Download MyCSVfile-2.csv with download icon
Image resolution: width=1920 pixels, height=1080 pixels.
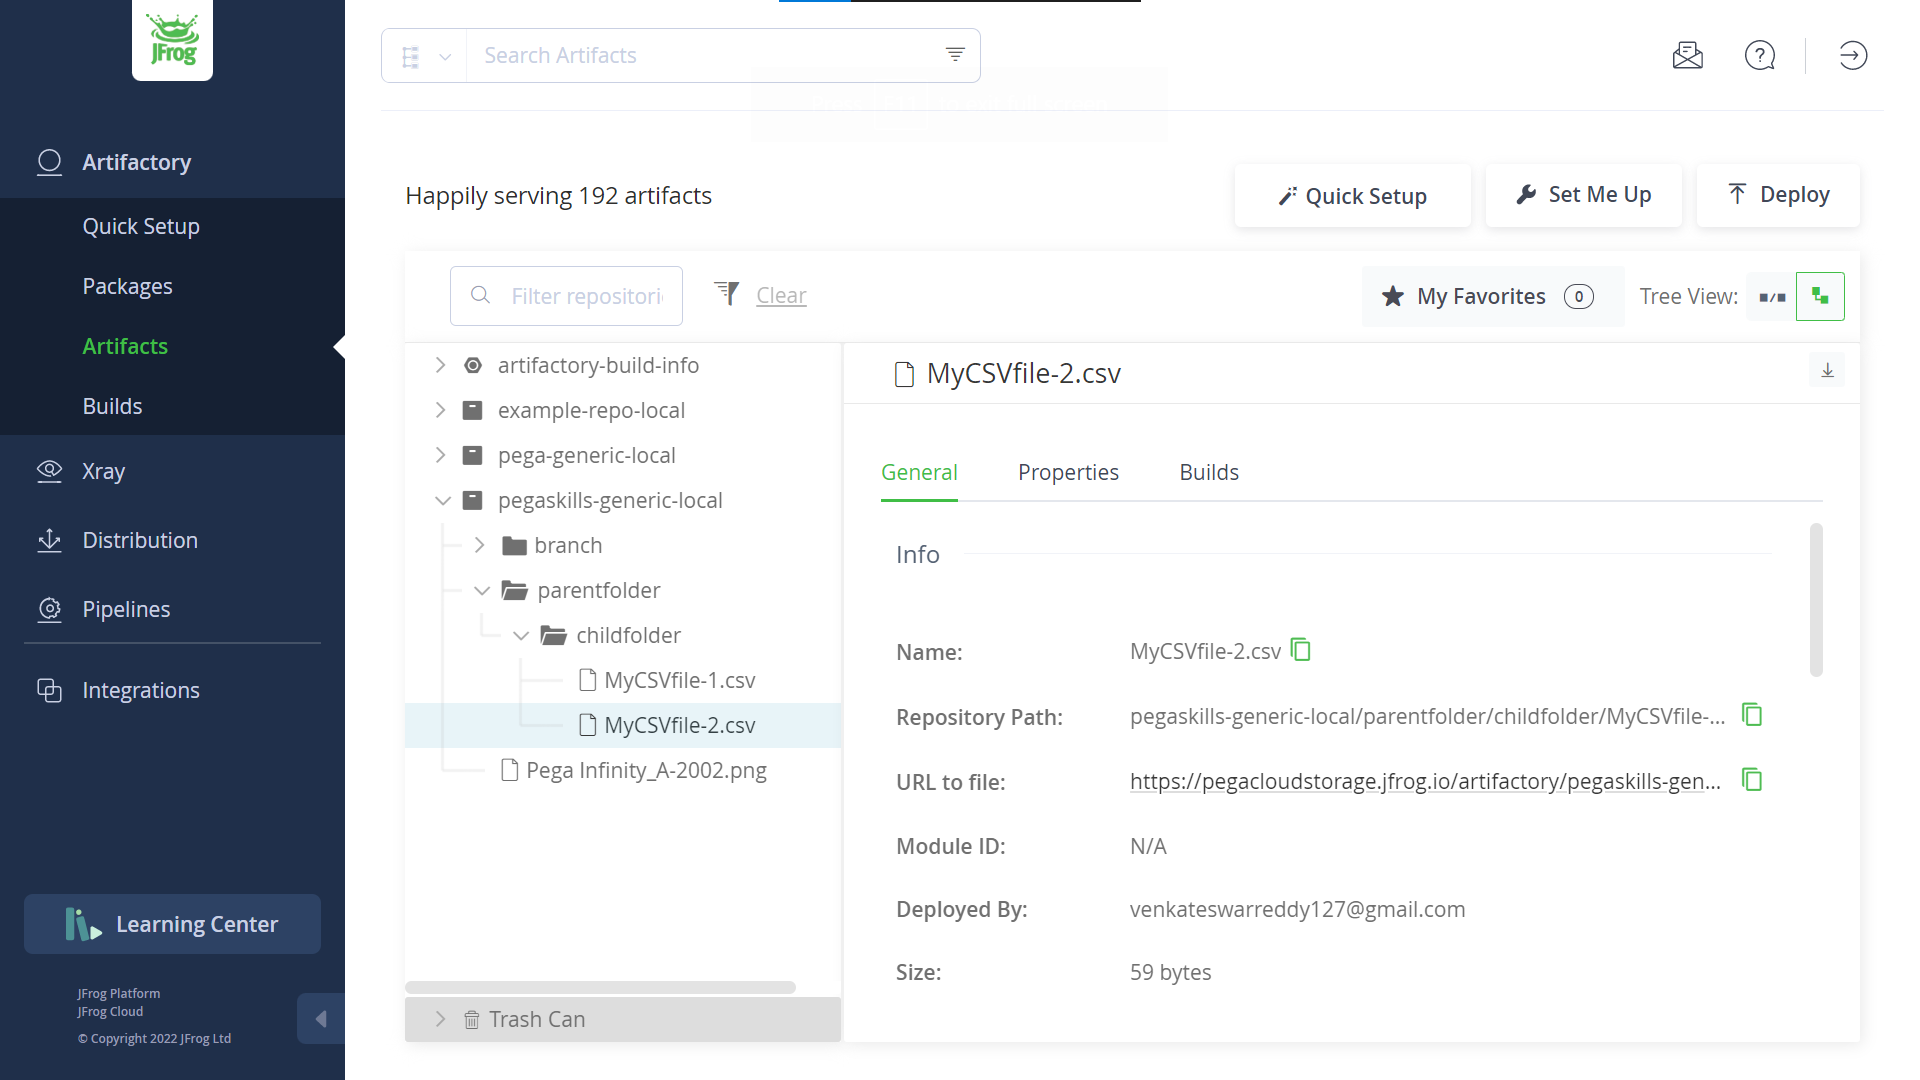point(1827,371)
